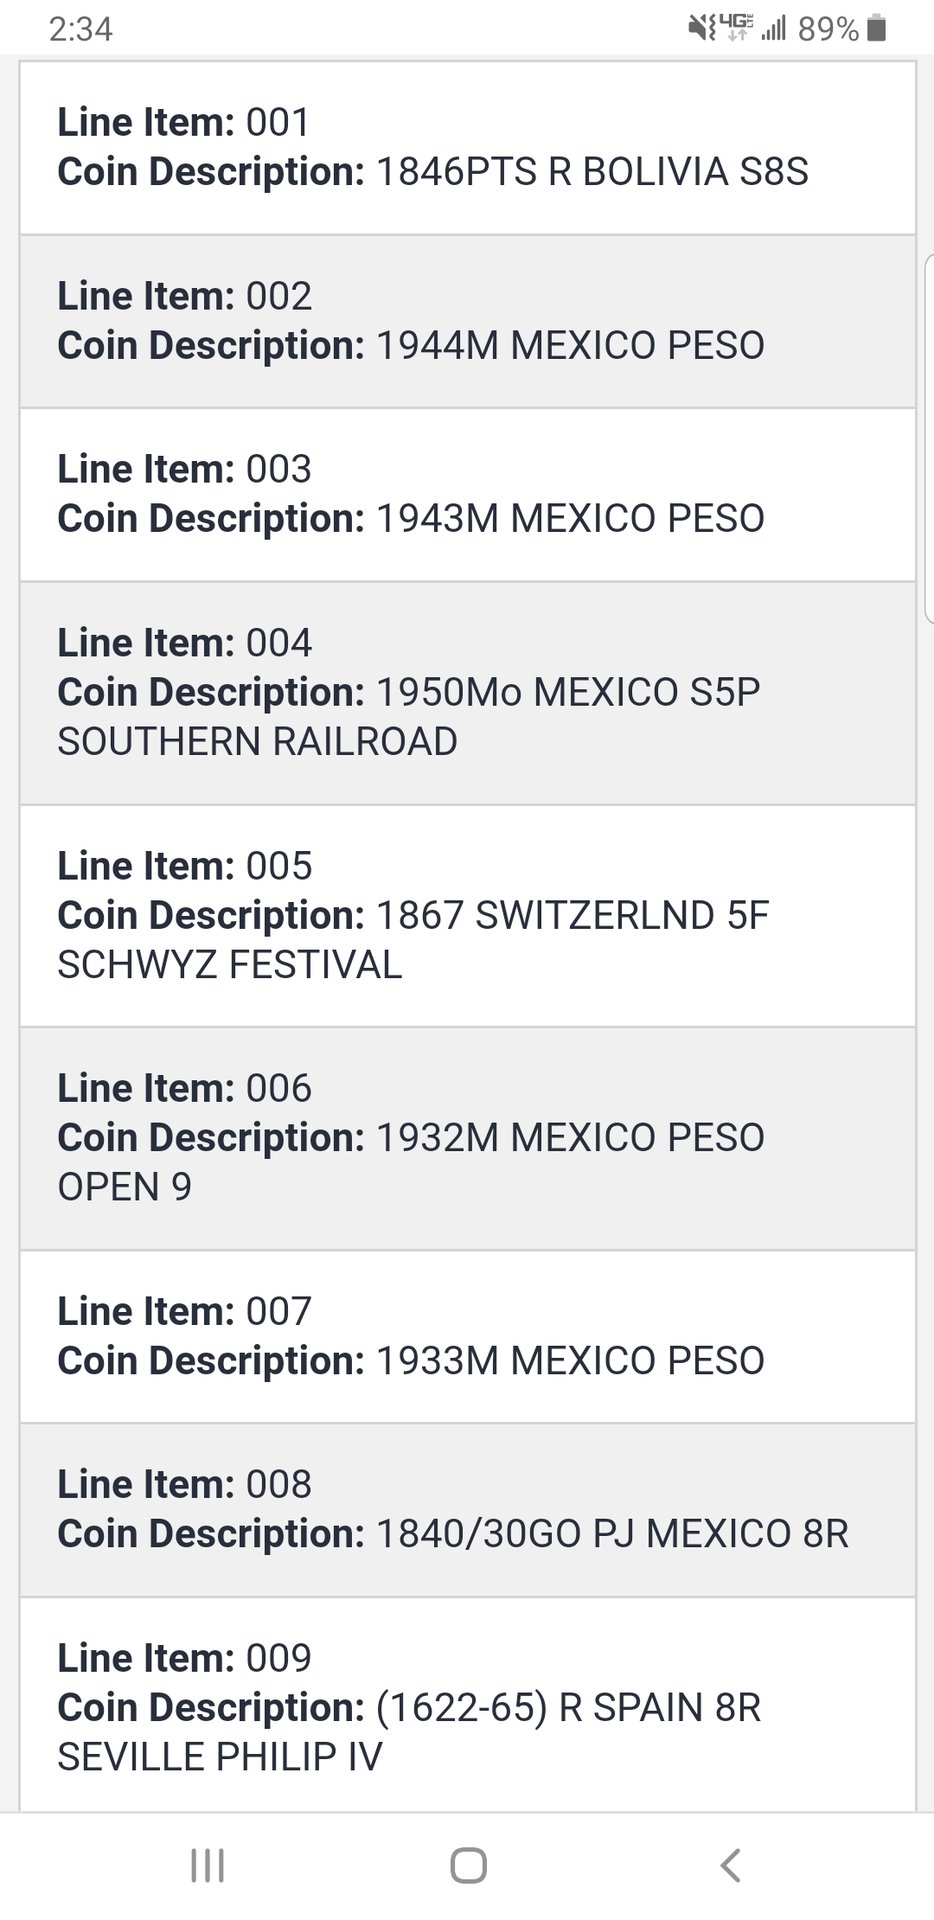Open the recent apps icon

[x=207, y=1865]
